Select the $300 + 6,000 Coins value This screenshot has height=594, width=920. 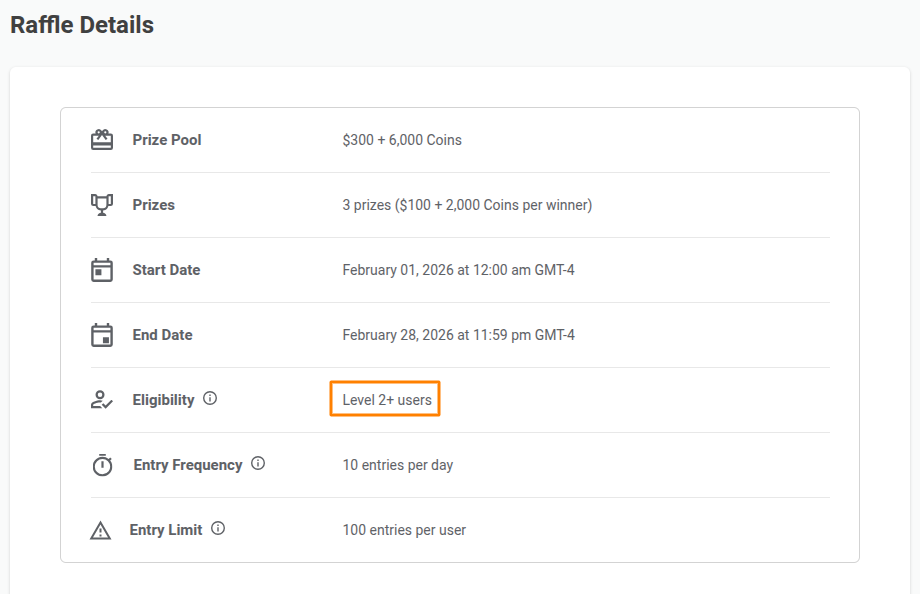pos(402,140)
